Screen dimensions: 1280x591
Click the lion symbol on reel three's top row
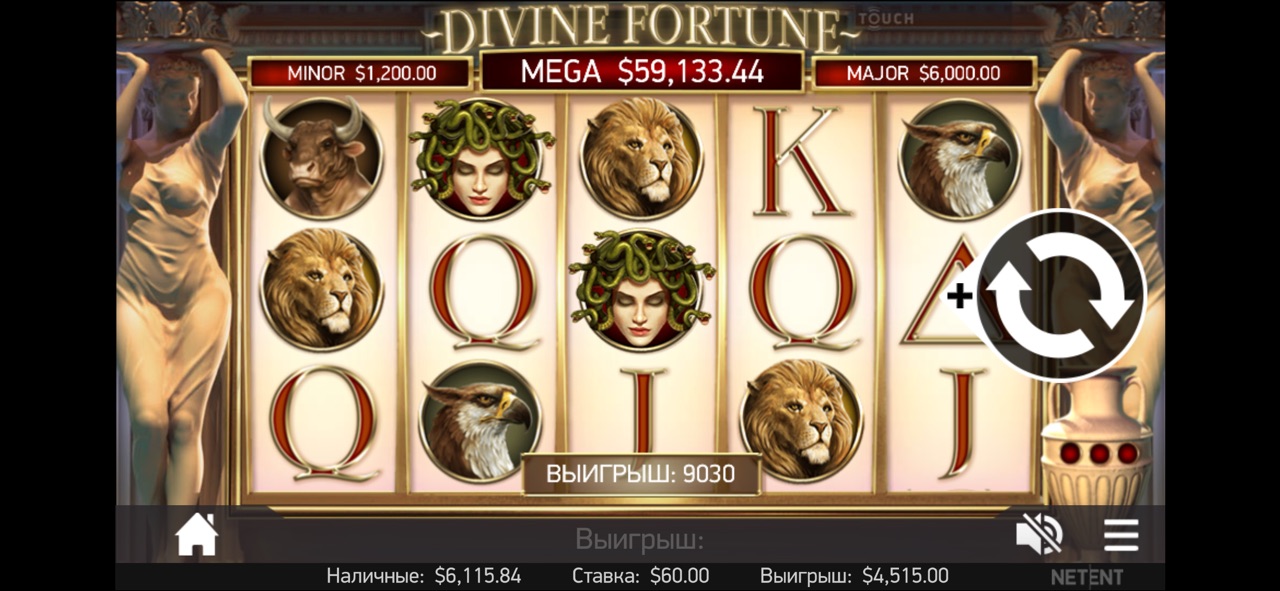[641, 157]
